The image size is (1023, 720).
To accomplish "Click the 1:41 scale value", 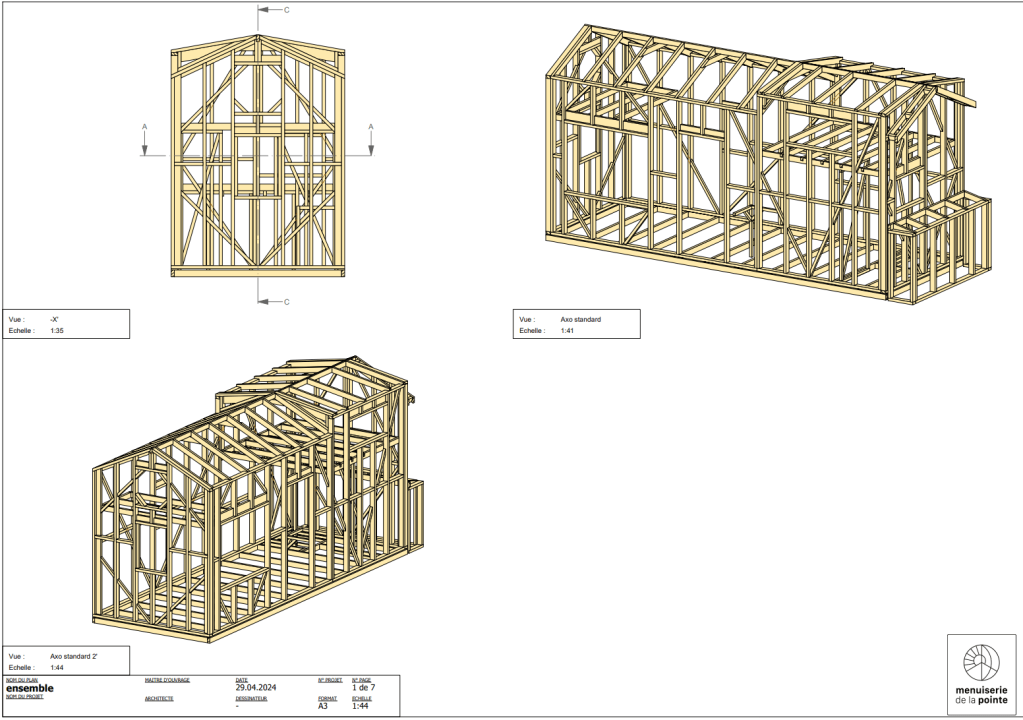I will (567, 330).
